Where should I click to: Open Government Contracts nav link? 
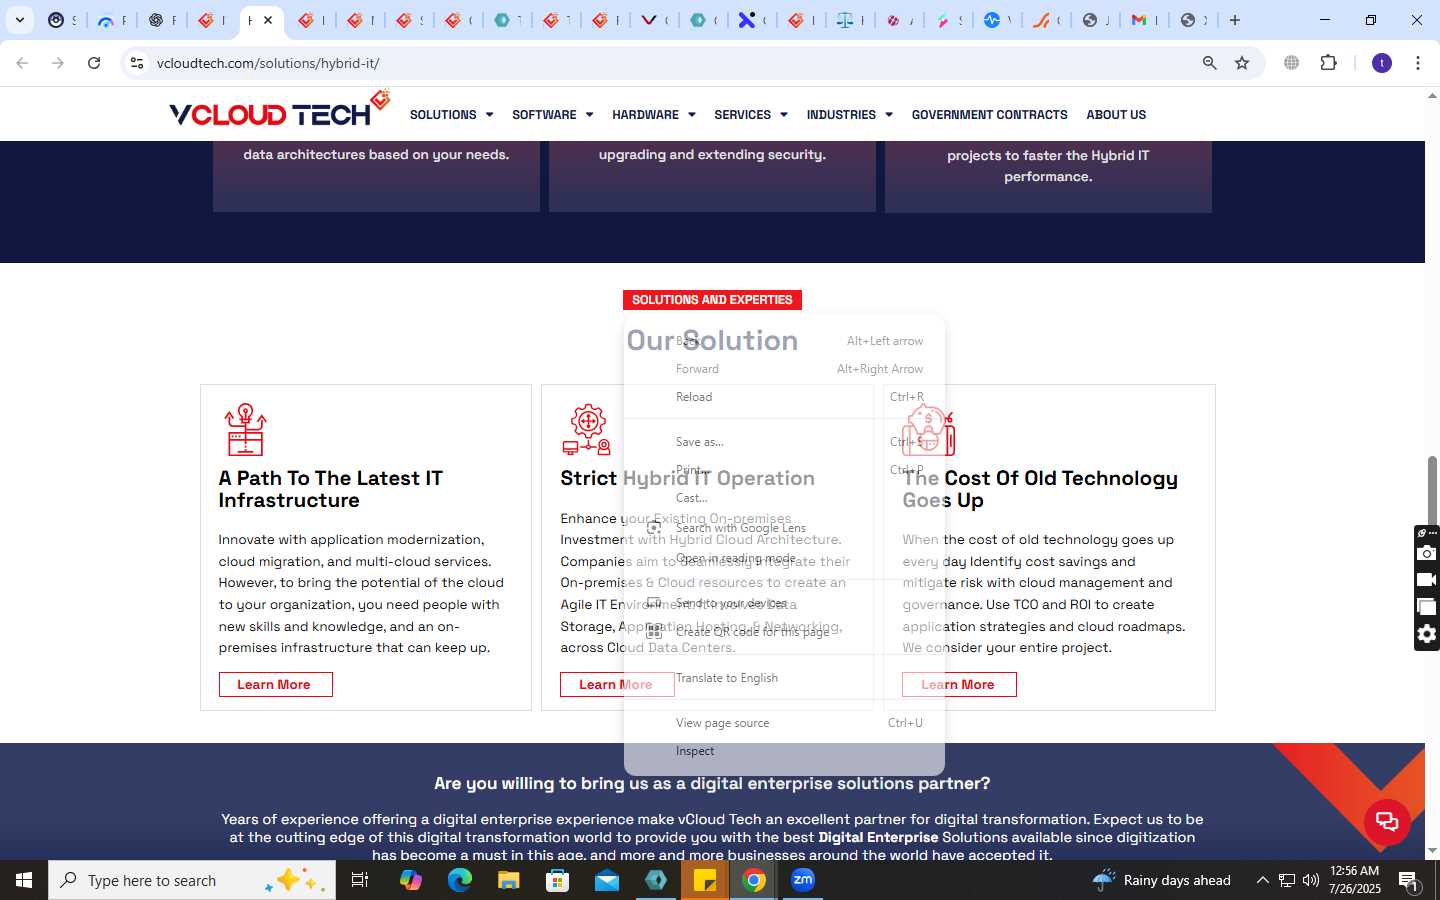(x=990, y=115)
